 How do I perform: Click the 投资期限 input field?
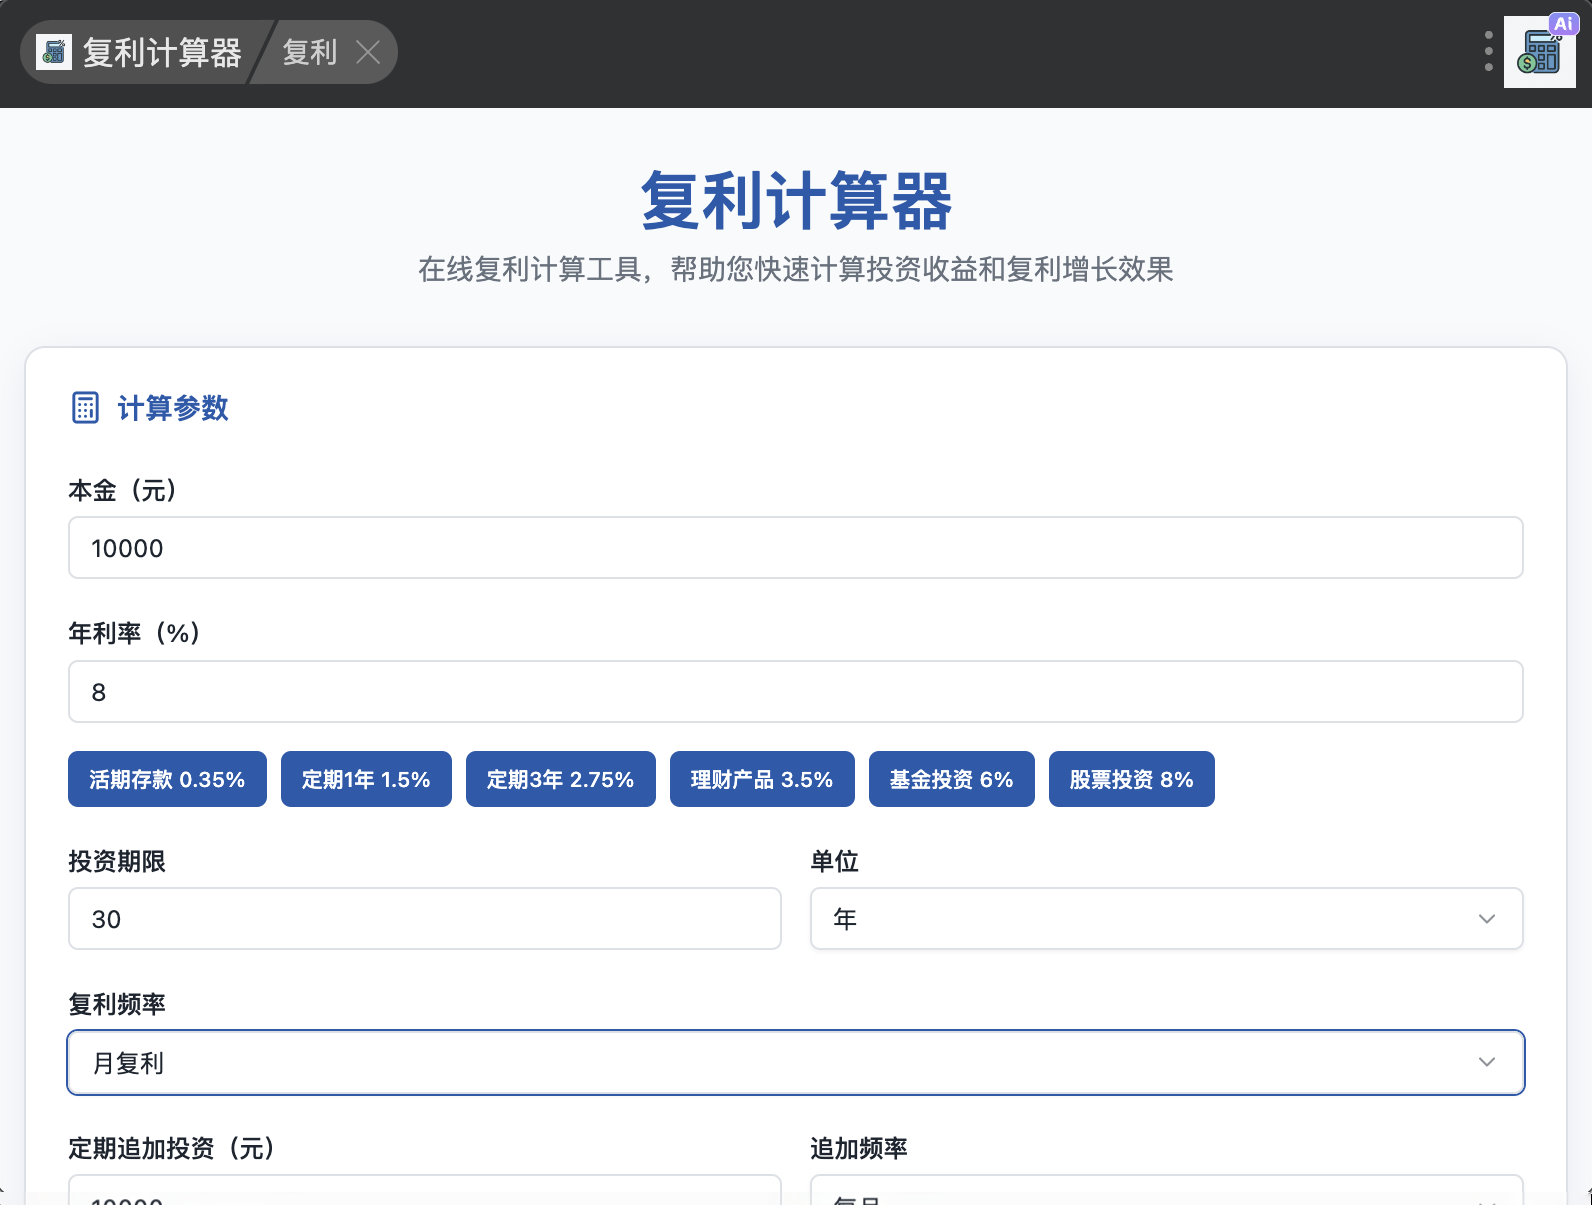tap(424, 919)
